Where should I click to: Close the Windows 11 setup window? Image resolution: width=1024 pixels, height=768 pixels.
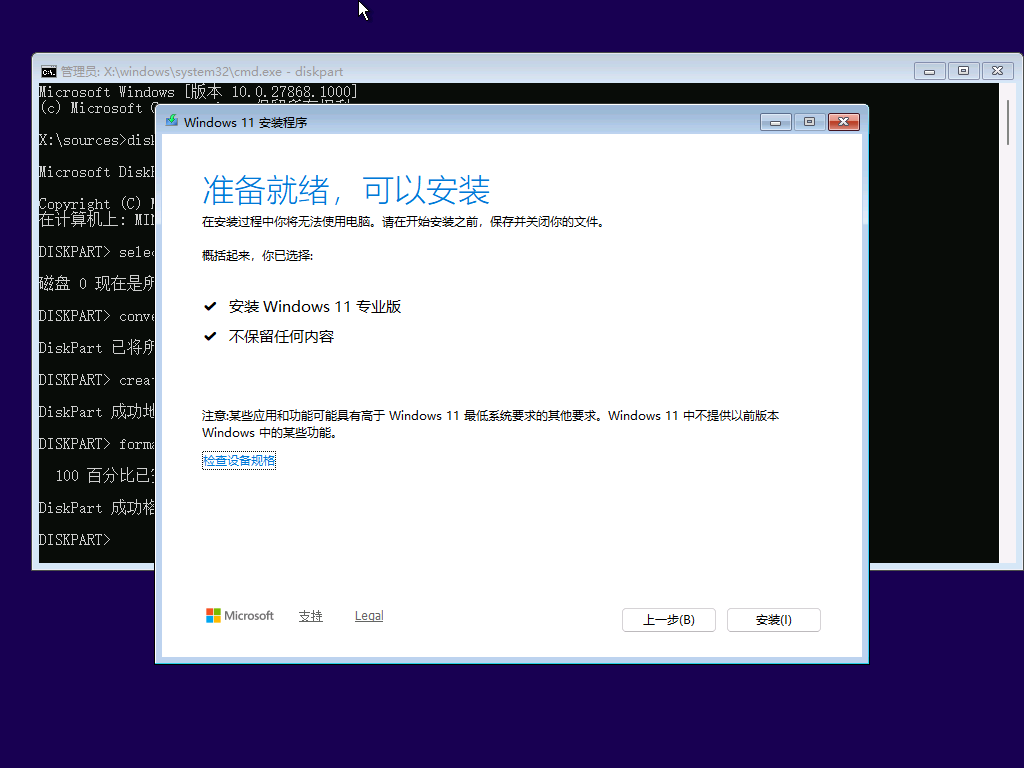tap(844, 122)
